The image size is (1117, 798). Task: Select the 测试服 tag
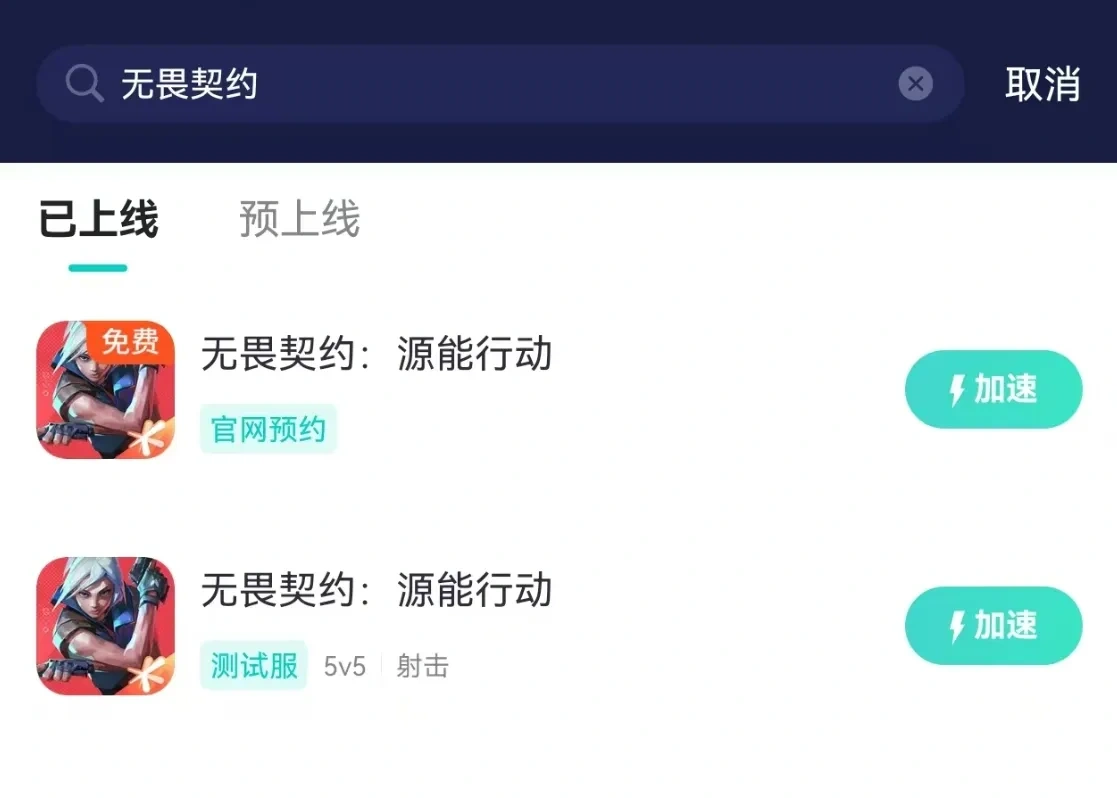tap(253, 665)
